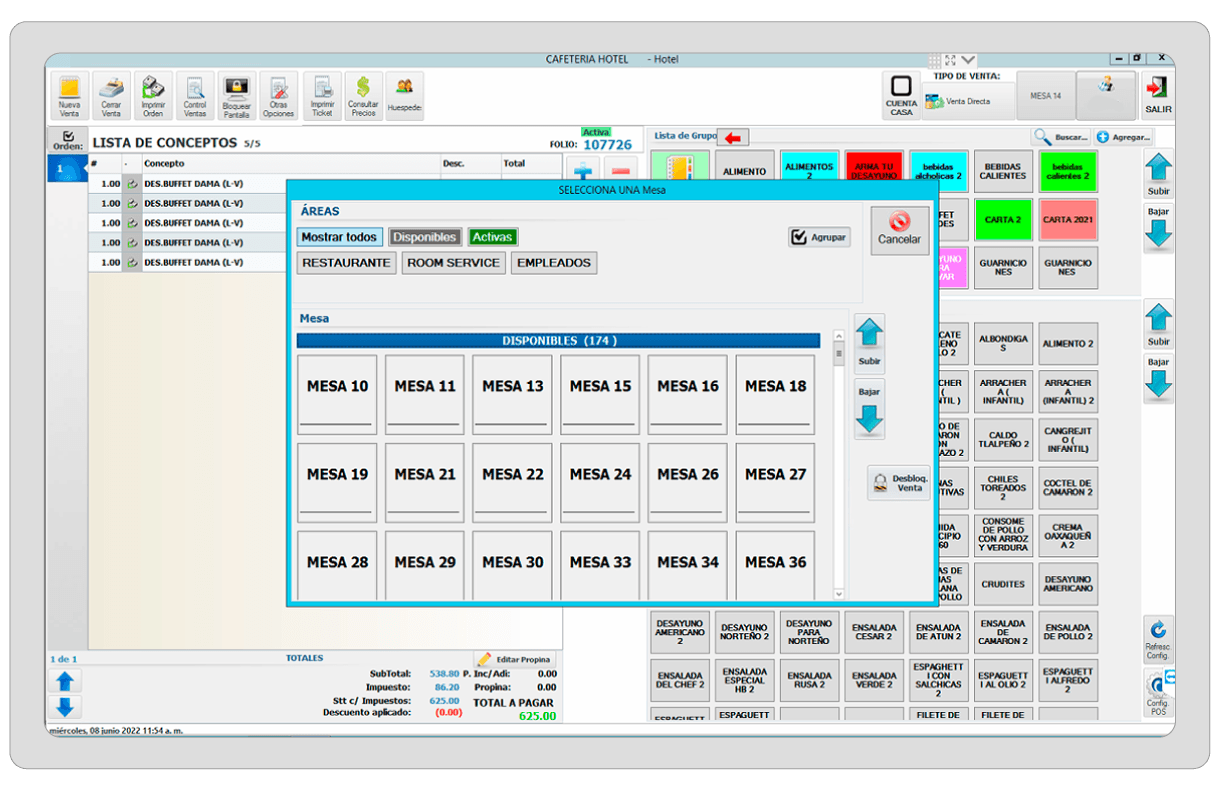
Task: Expand the chevron at the top title bar
Action: click(x=968, y=60)
